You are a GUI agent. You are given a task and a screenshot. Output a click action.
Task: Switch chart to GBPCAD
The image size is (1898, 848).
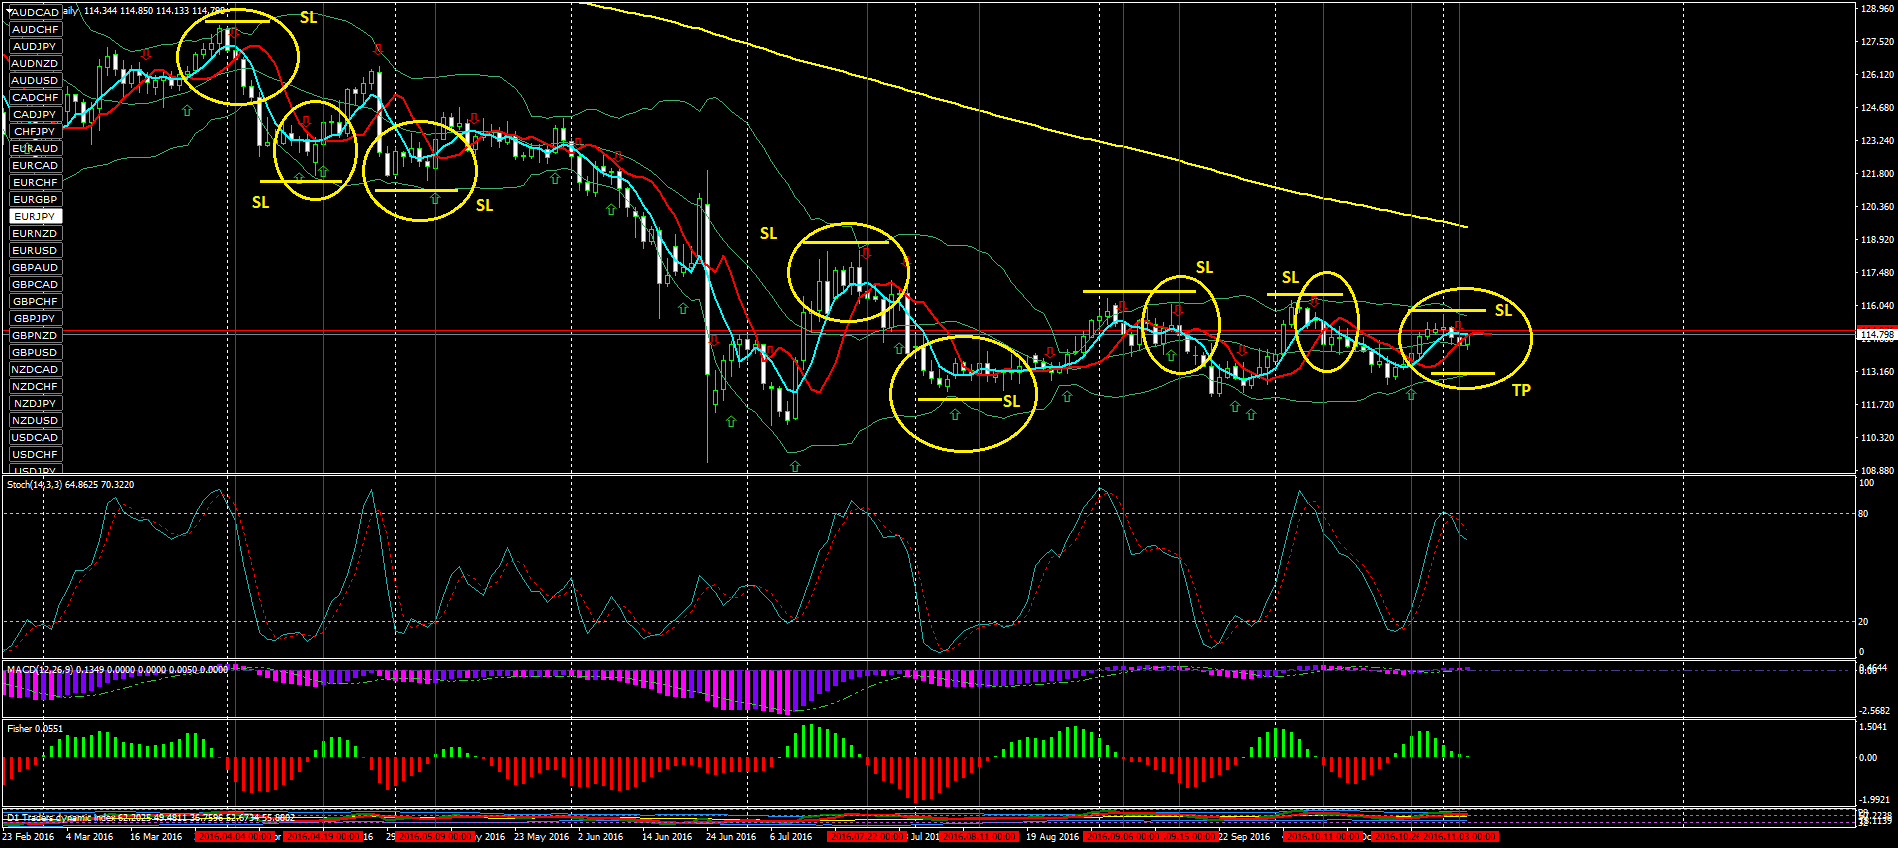point(35,284)
